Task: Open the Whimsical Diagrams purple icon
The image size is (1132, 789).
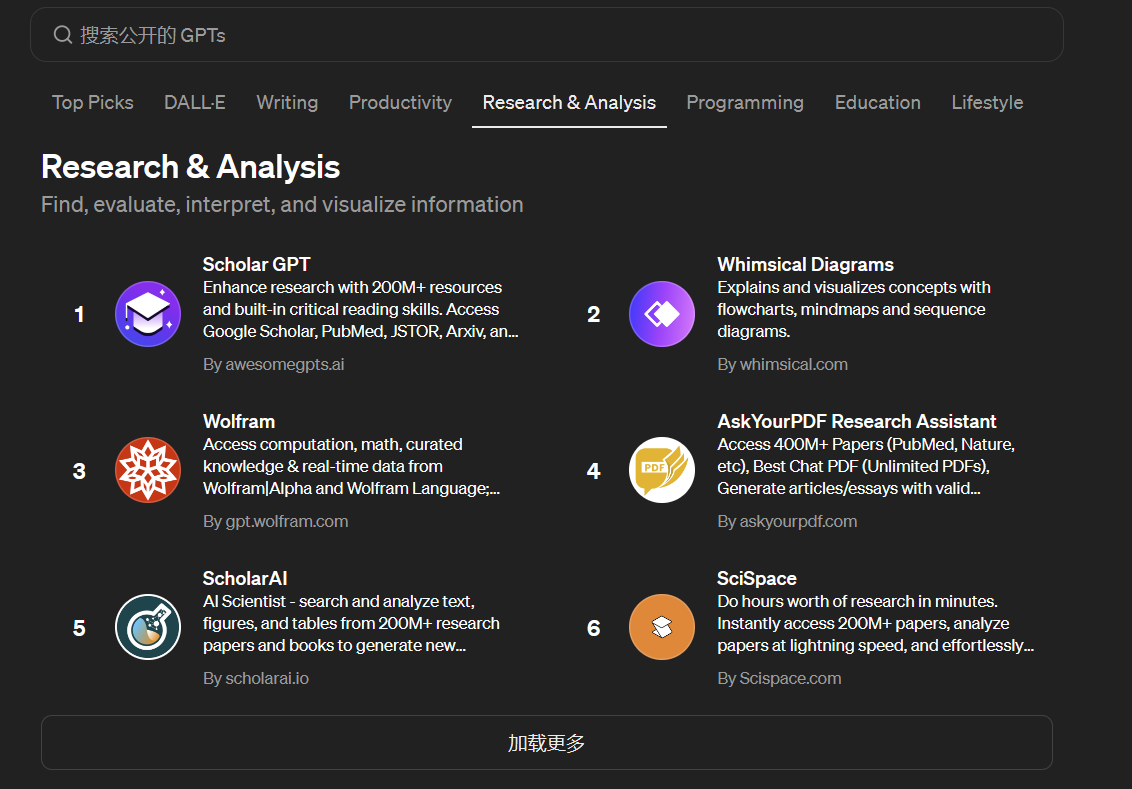Action: pos(662,314)
